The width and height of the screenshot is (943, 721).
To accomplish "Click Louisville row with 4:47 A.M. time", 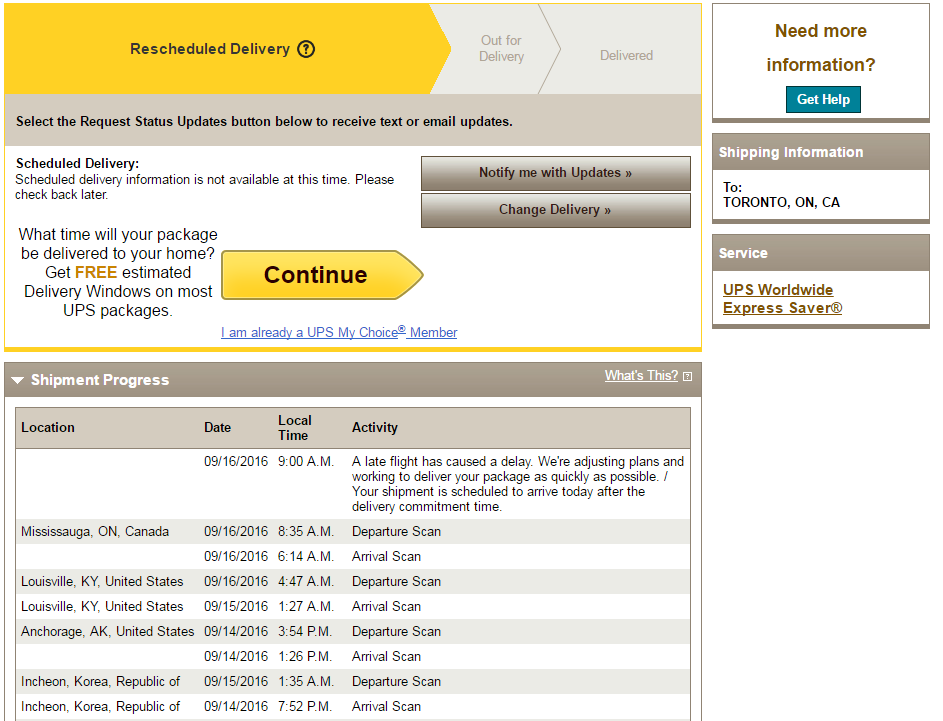I will 353,581.
